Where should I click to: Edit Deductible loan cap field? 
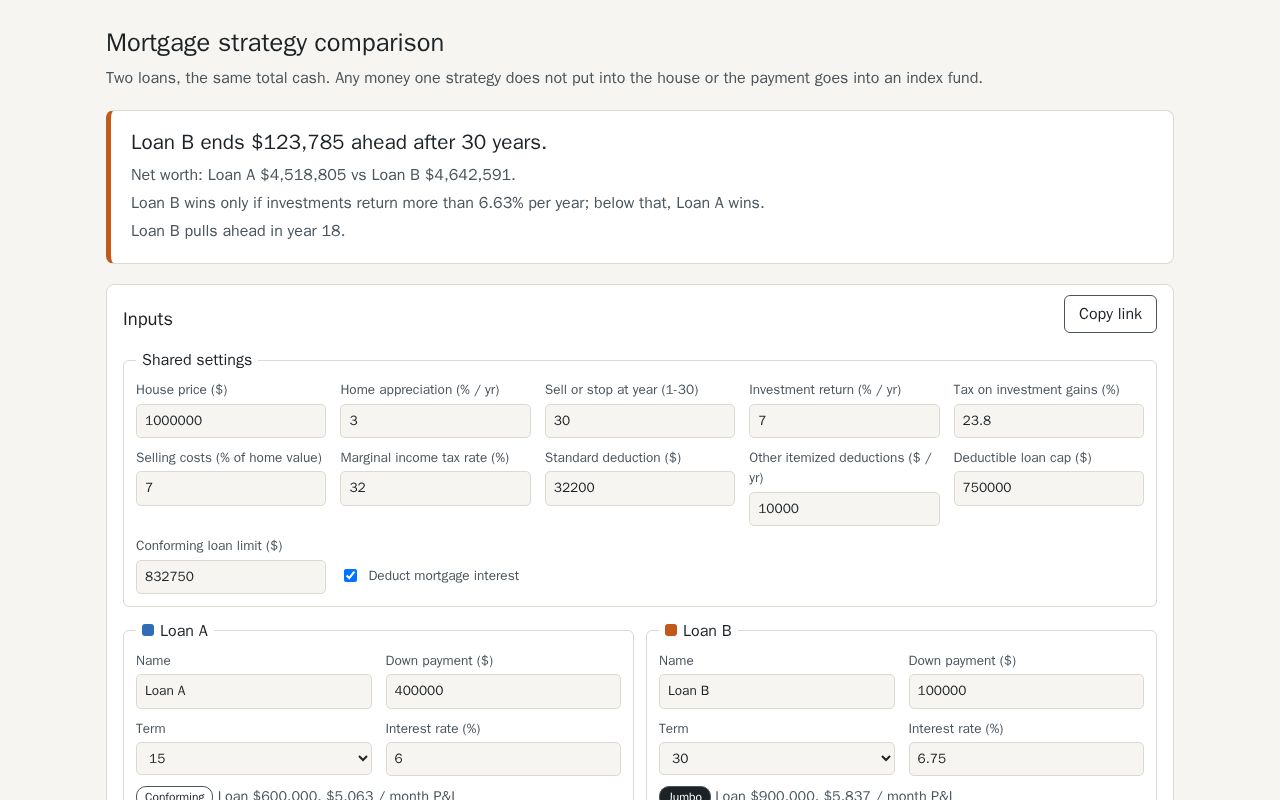pyautogui.click(x=1049, y=488)
